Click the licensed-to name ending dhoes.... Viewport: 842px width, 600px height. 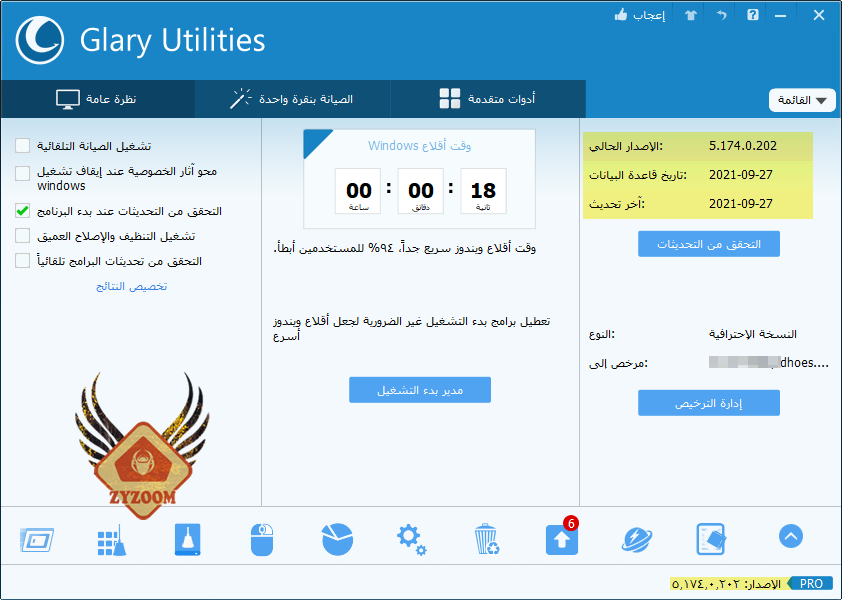[768, 363]
